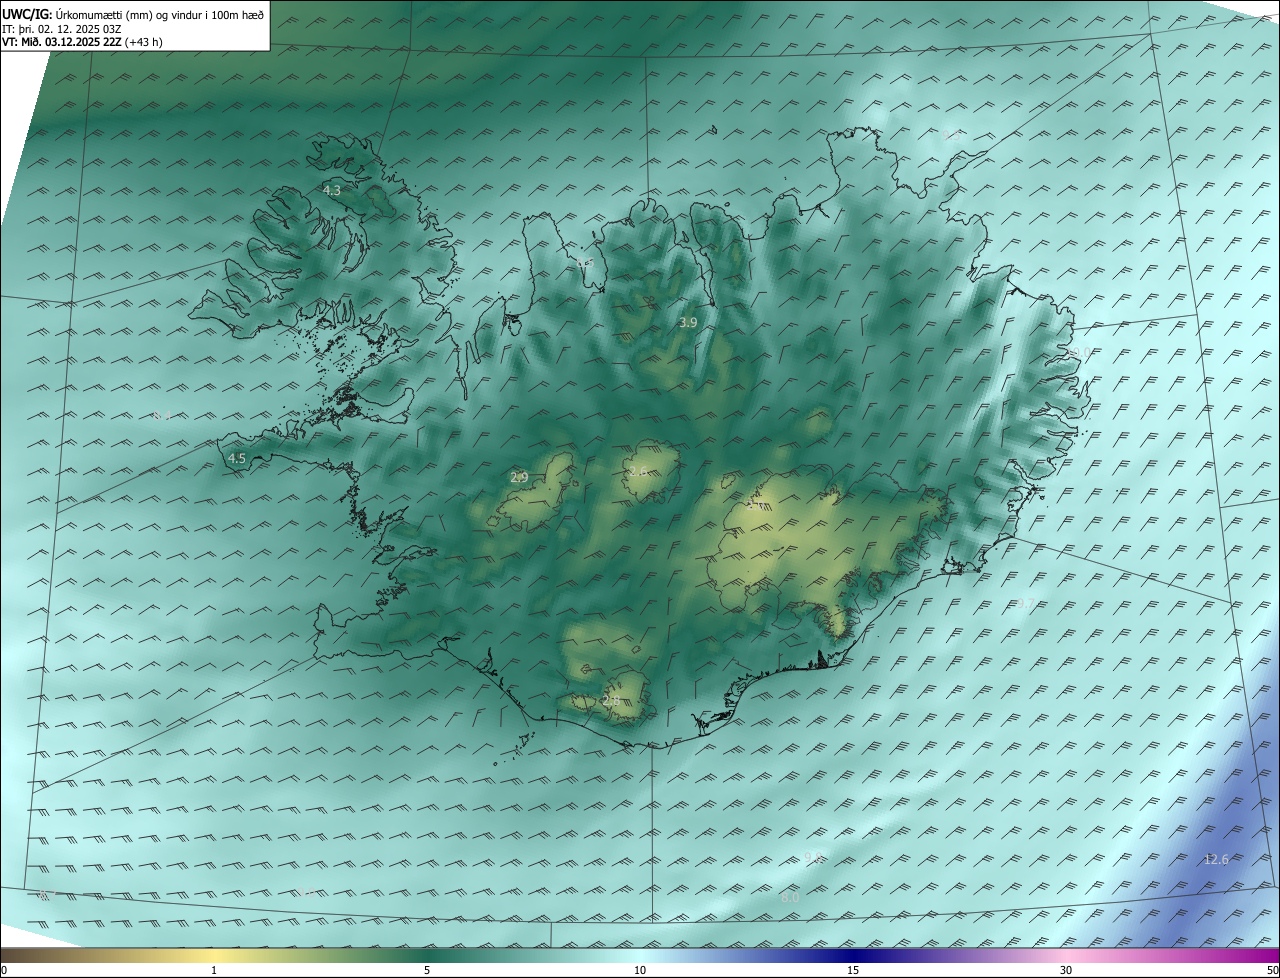Viewport: 1280px width, 978px height.
Task: Click the 8.0 value label south of Iceland
Action: (790, 899)
